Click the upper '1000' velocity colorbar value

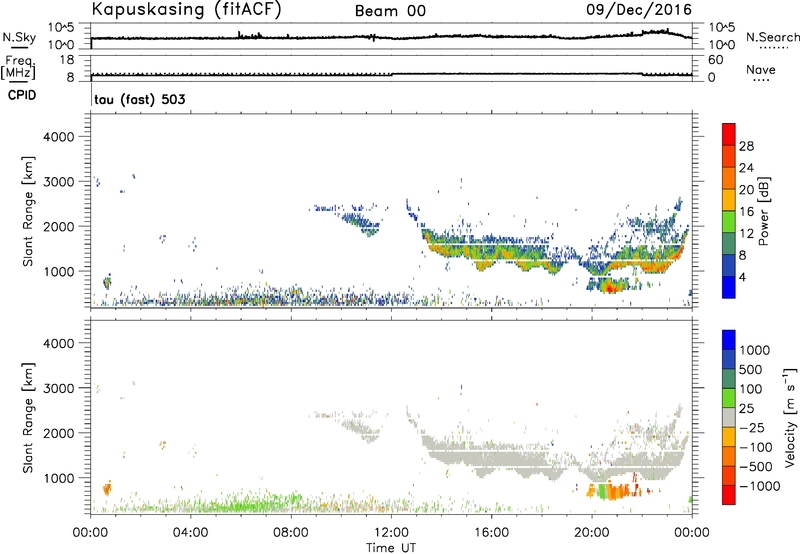(x=755, y=350)
